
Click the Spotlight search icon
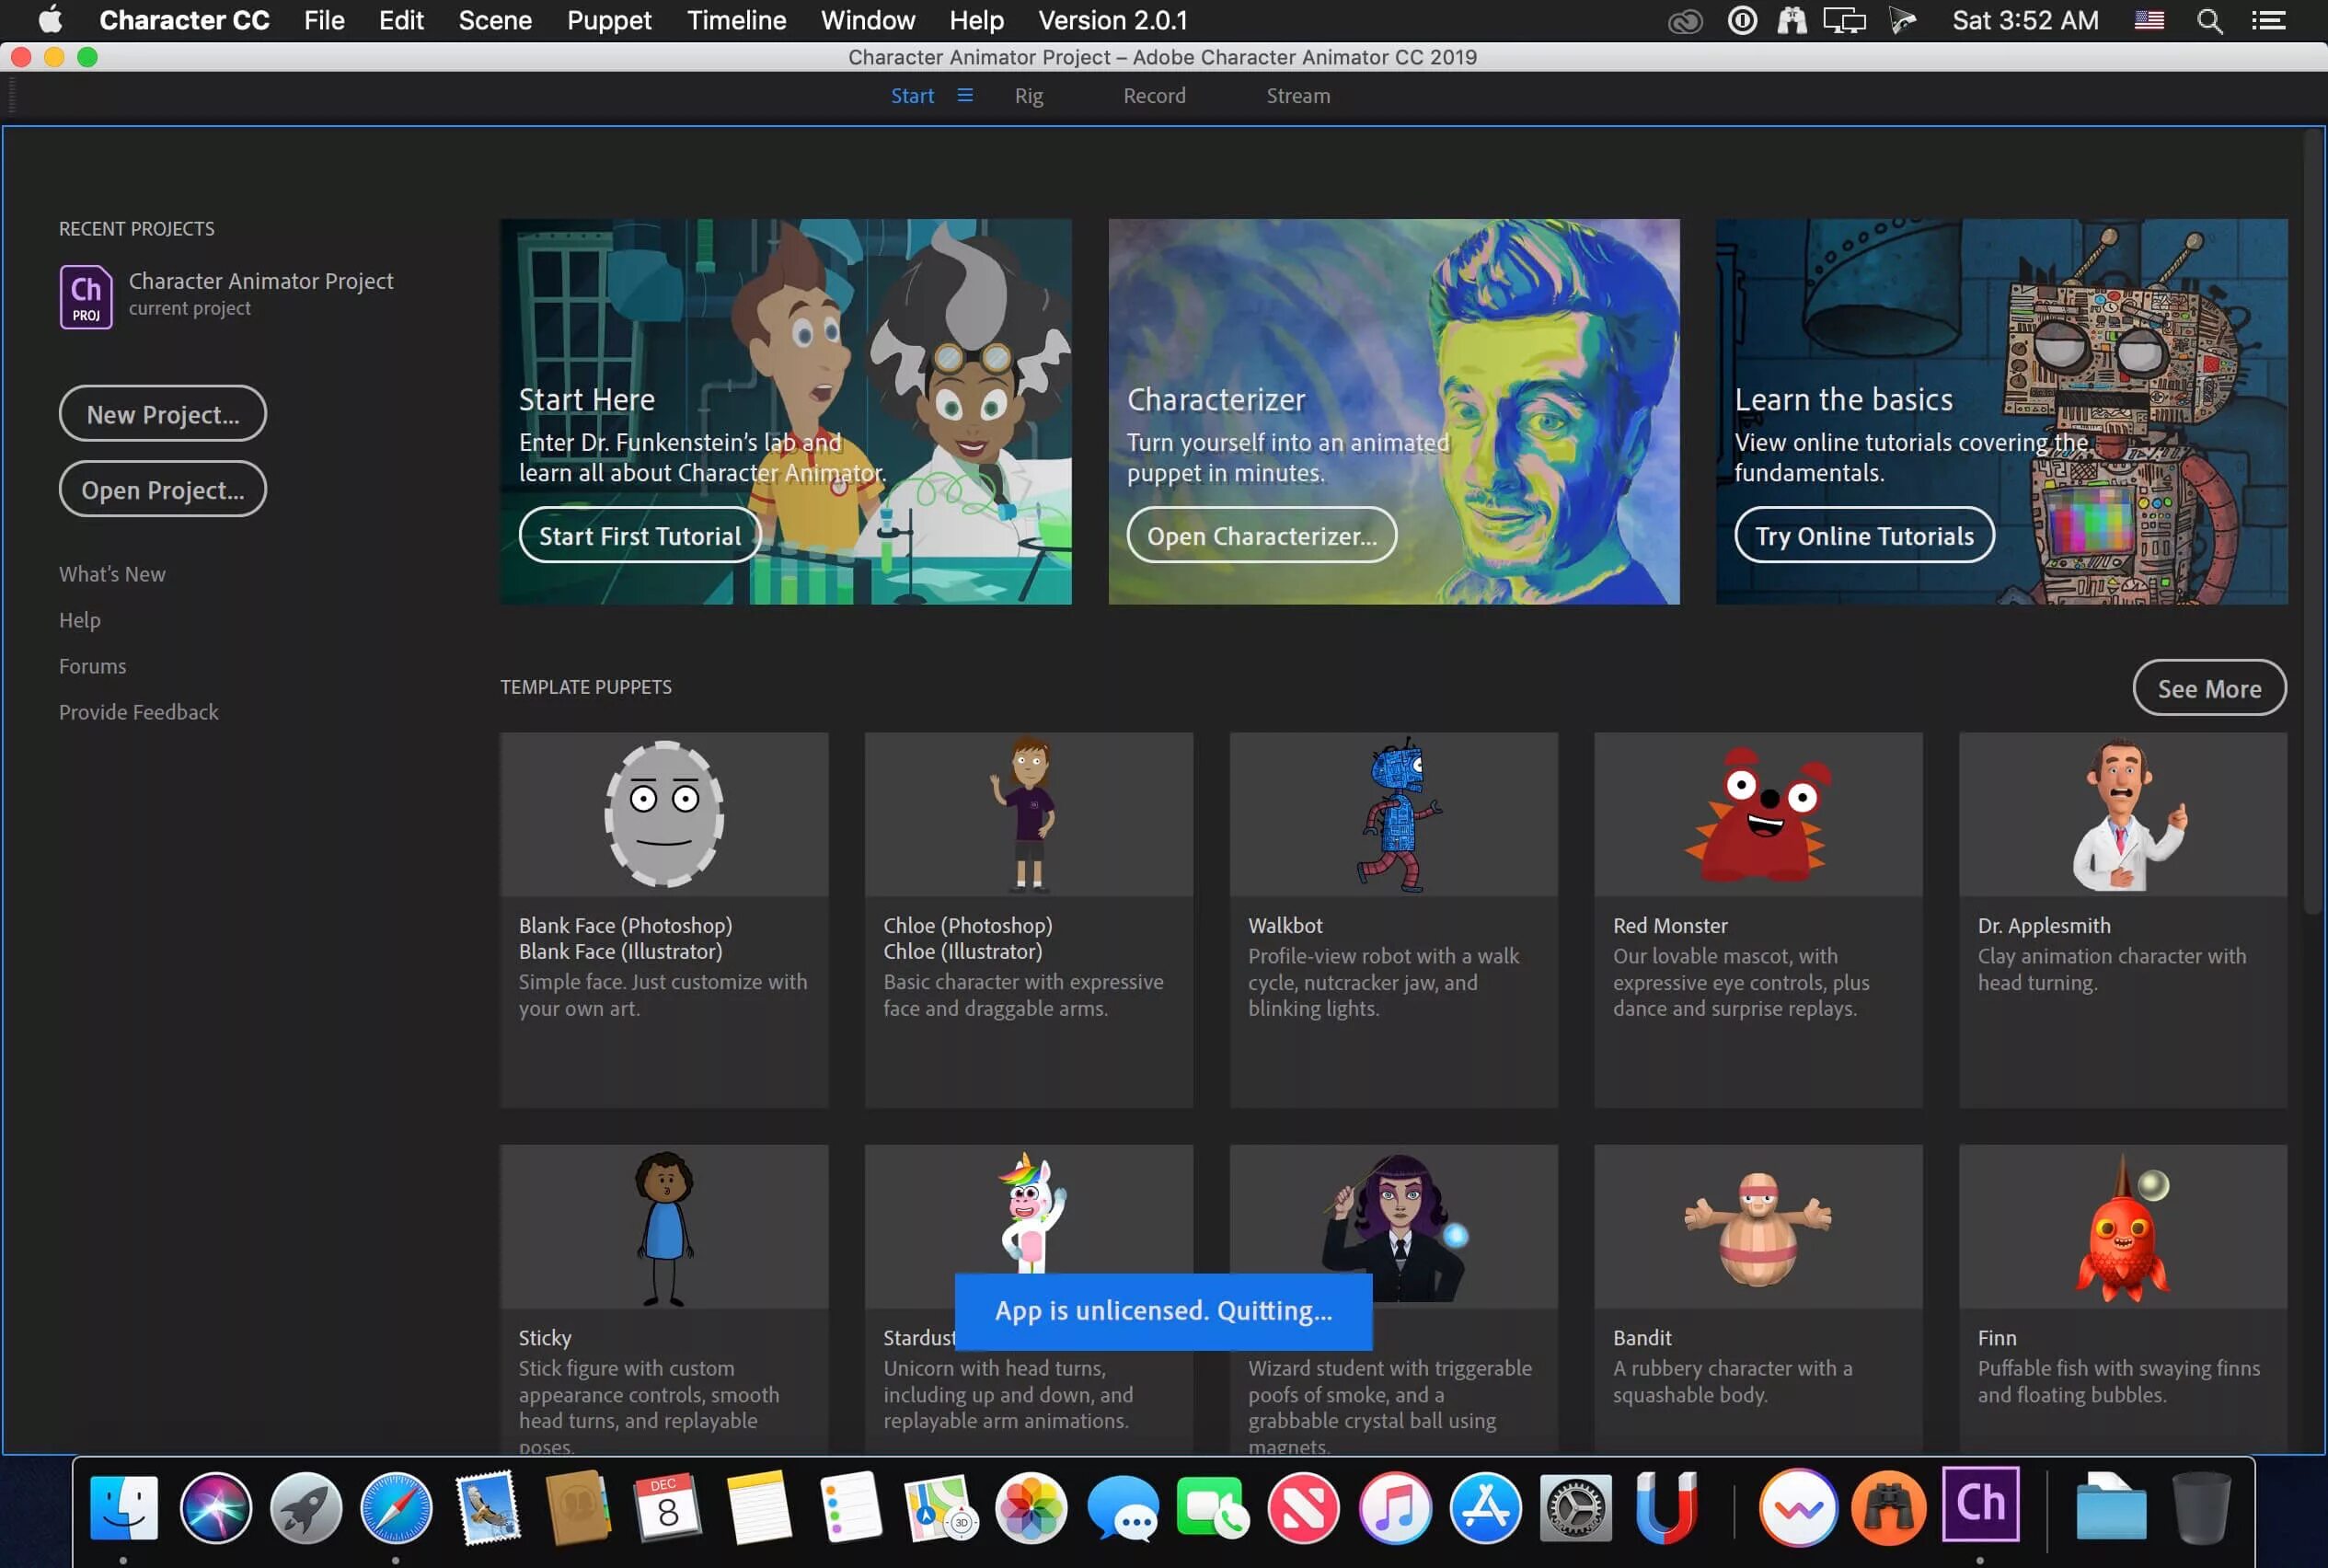click(x=2209, y=21)
